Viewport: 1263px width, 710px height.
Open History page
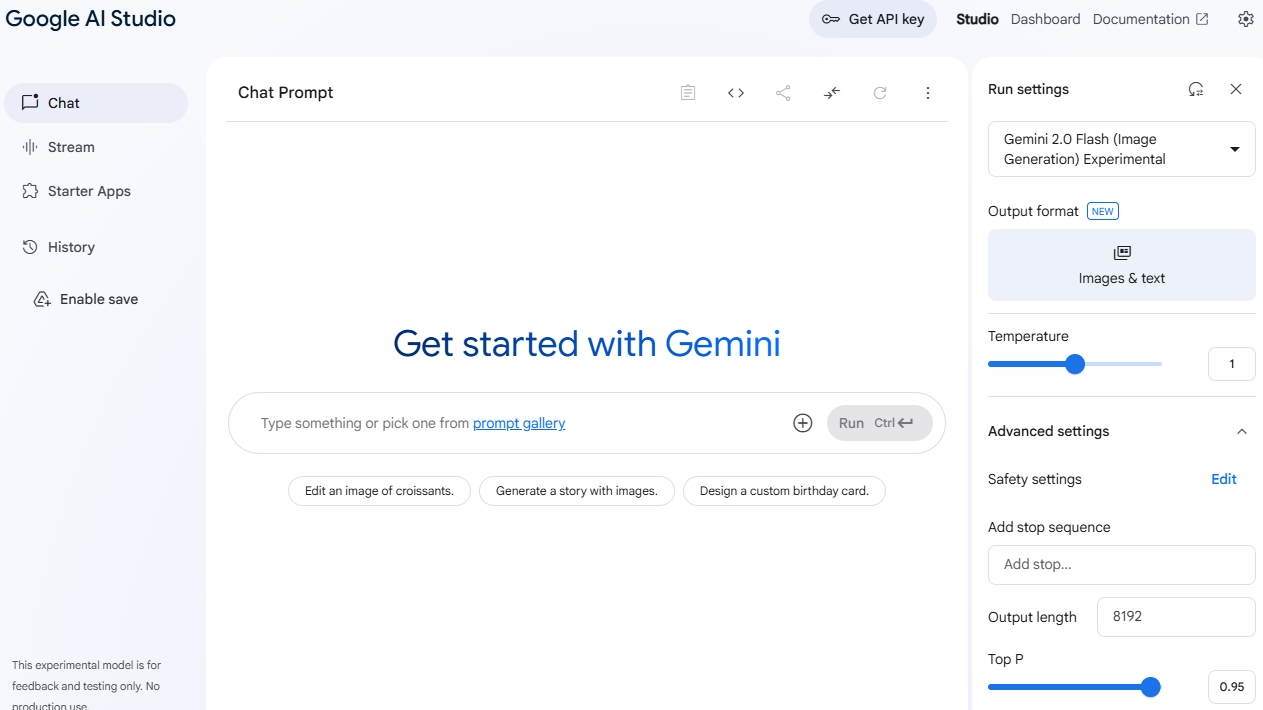coord(96,247)
